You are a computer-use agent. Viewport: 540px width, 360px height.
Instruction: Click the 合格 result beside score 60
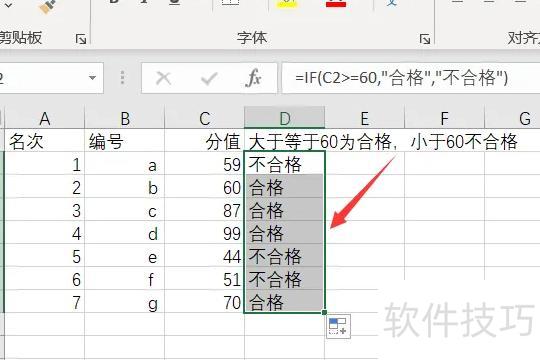pos(284,186)
